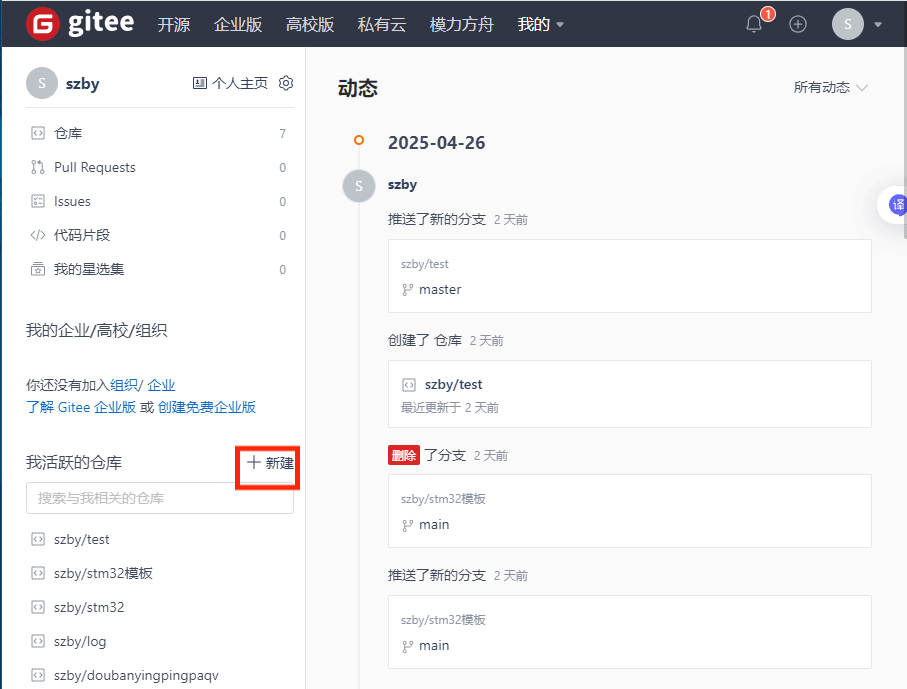This screenshot has height=689, width=907.
Task: Click the master branch name
Action: point(440,290)
